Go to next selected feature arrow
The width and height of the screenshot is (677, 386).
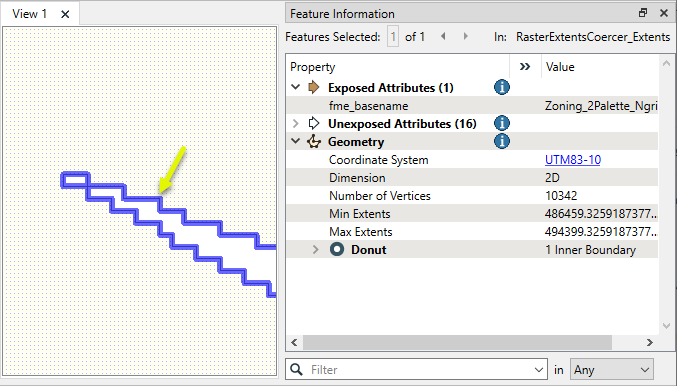coord(465,36)
